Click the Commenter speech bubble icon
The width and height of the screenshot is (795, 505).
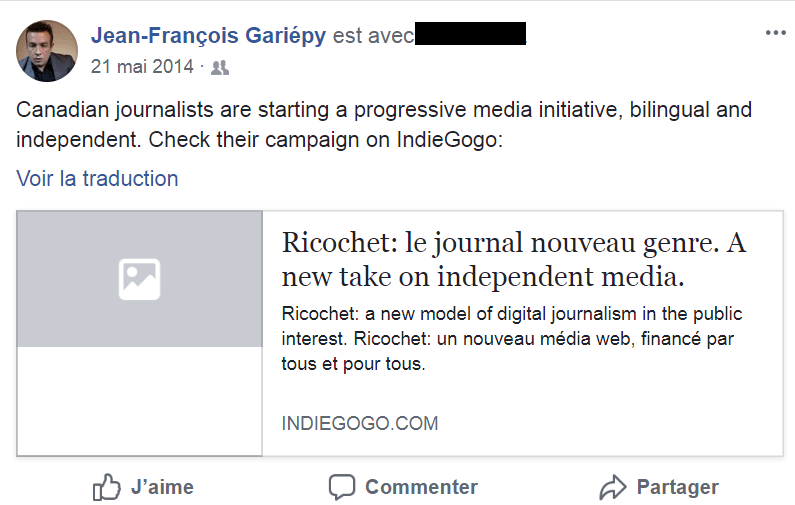[x=342, y=488]
